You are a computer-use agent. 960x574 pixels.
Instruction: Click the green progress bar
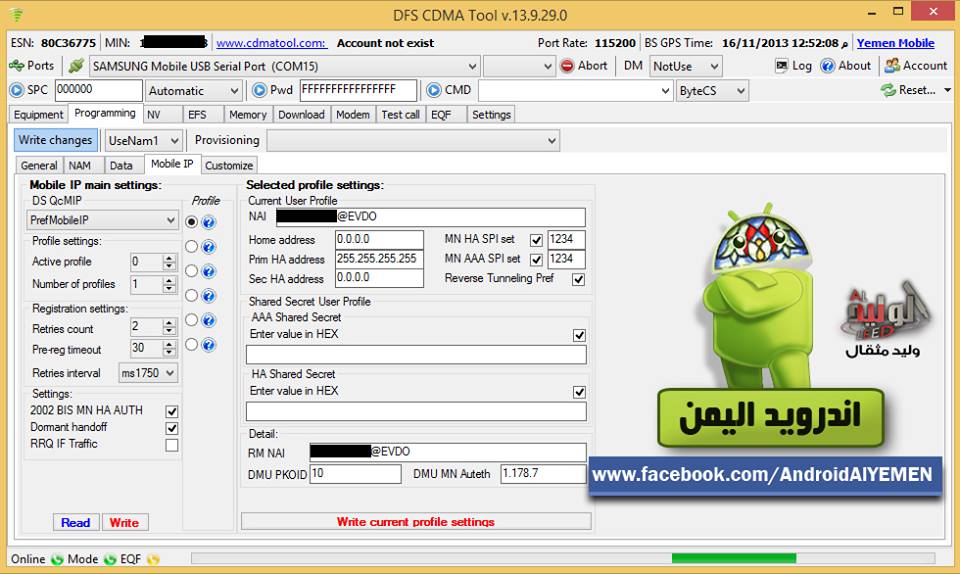point(733,558)
